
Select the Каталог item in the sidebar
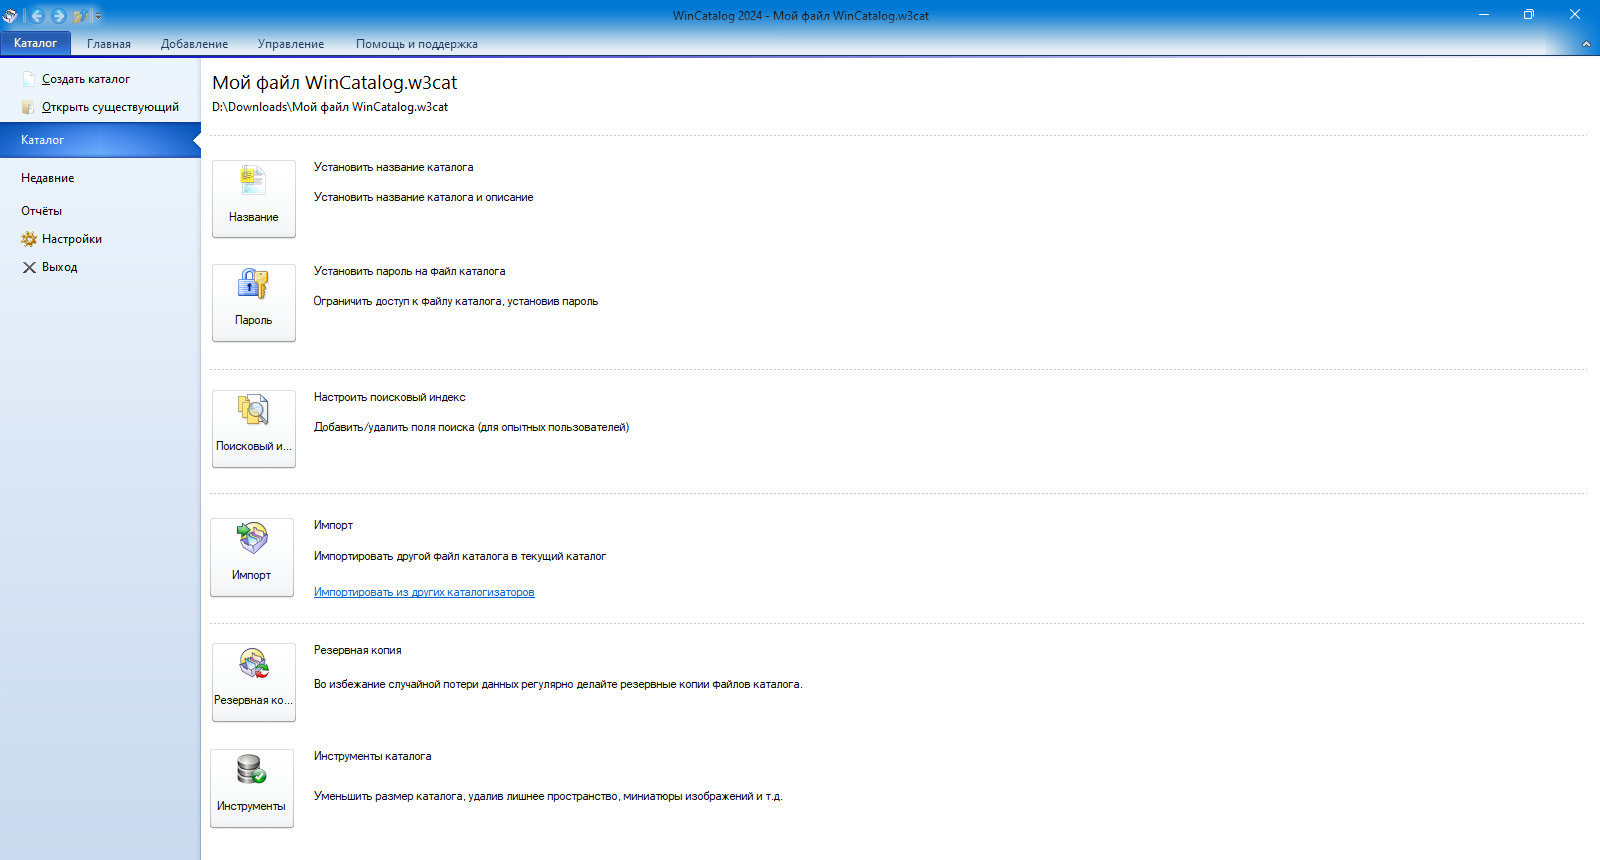click(x=100, y=140)
